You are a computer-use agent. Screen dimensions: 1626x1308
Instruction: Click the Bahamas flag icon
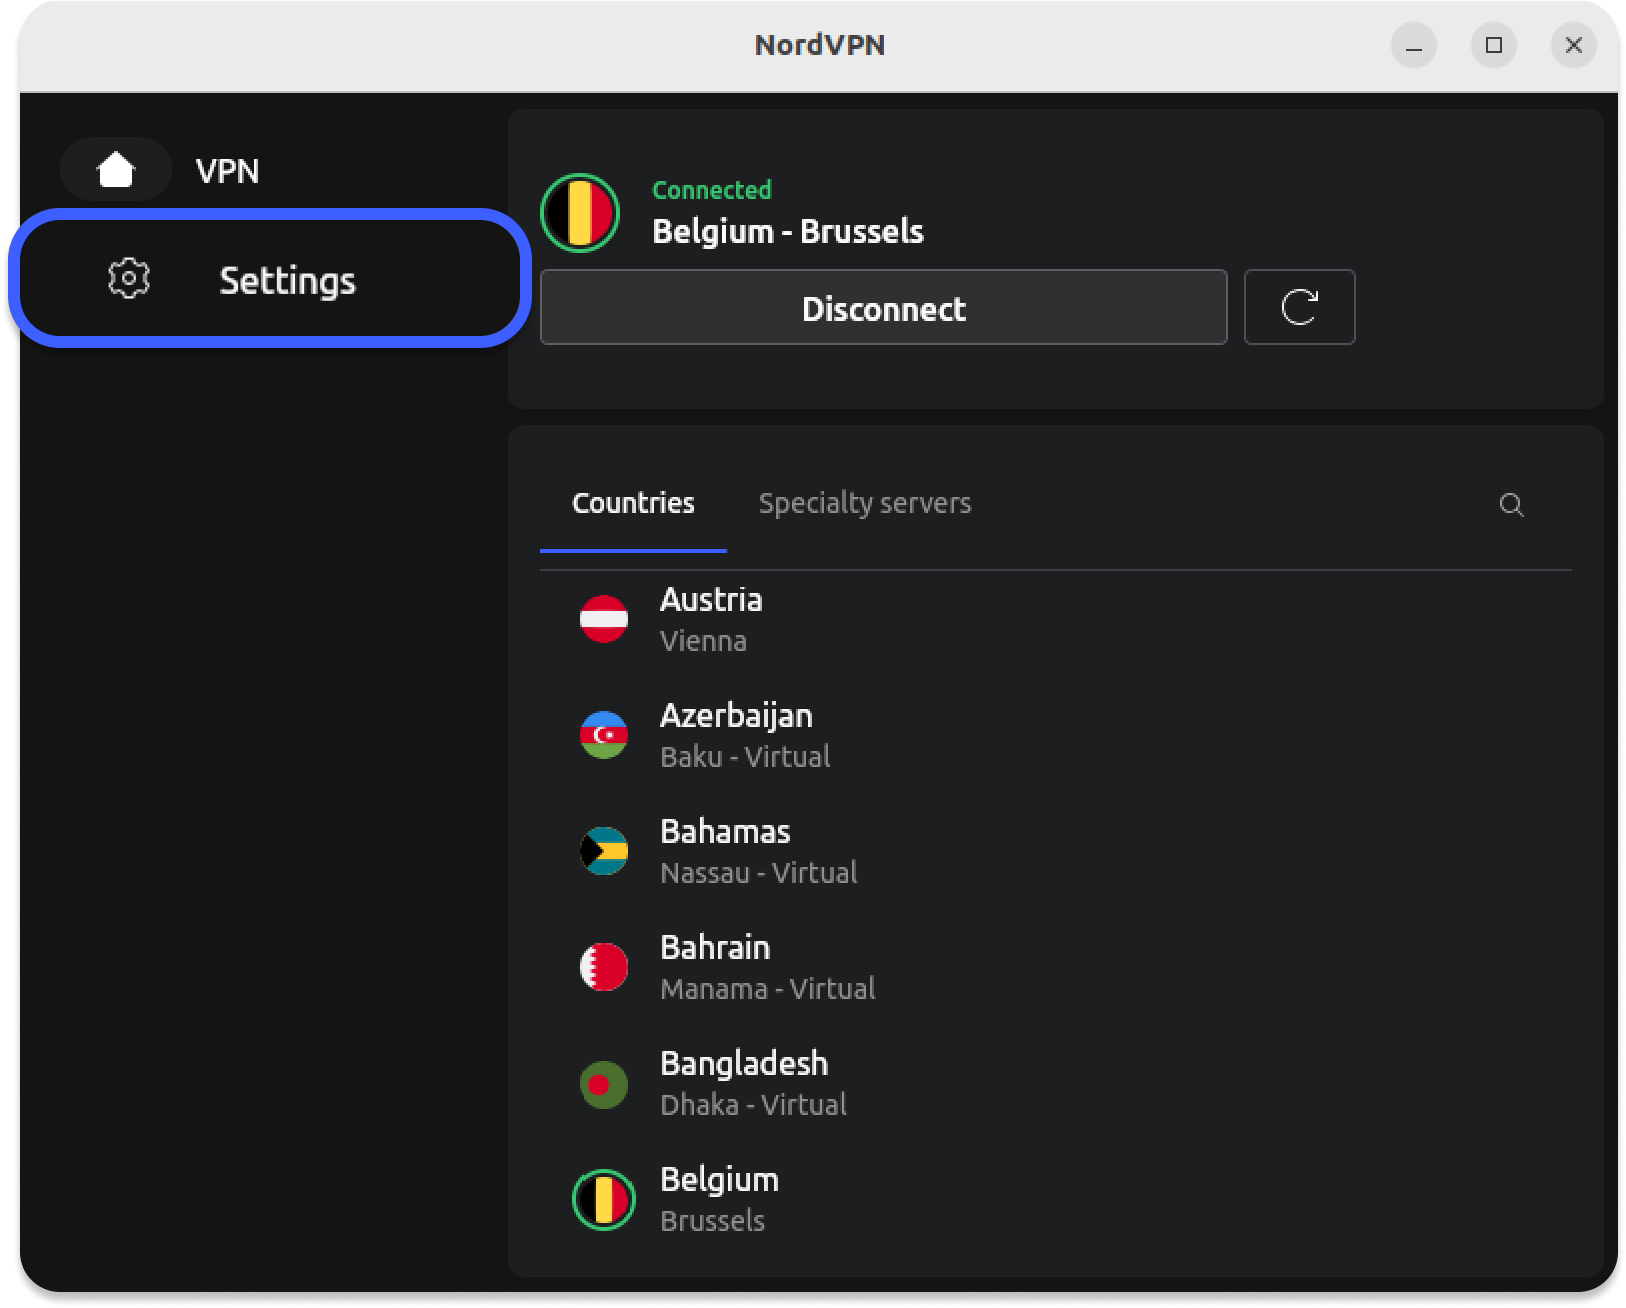(x=604, y=851)
